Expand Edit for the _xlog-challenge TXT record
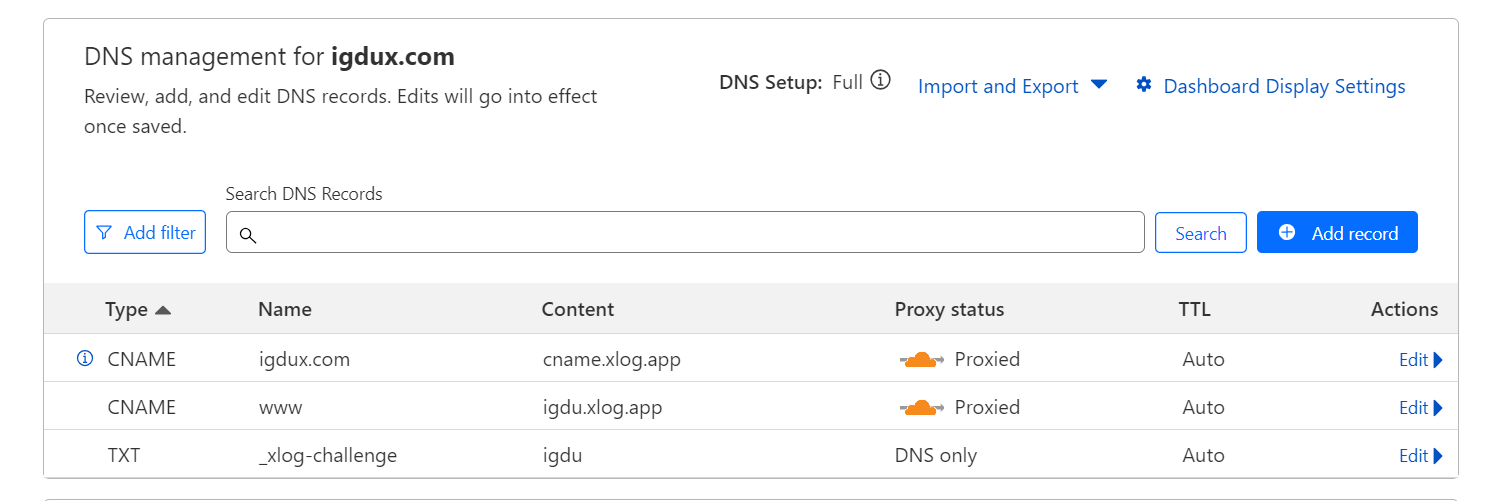This screenshot has height=501, width=1496. 1420,456
